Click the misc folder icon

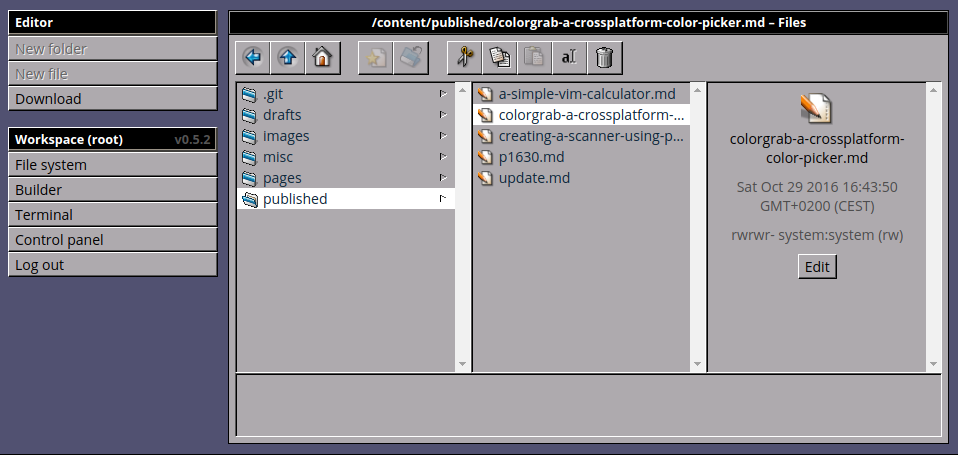click(x=249, y=157)
